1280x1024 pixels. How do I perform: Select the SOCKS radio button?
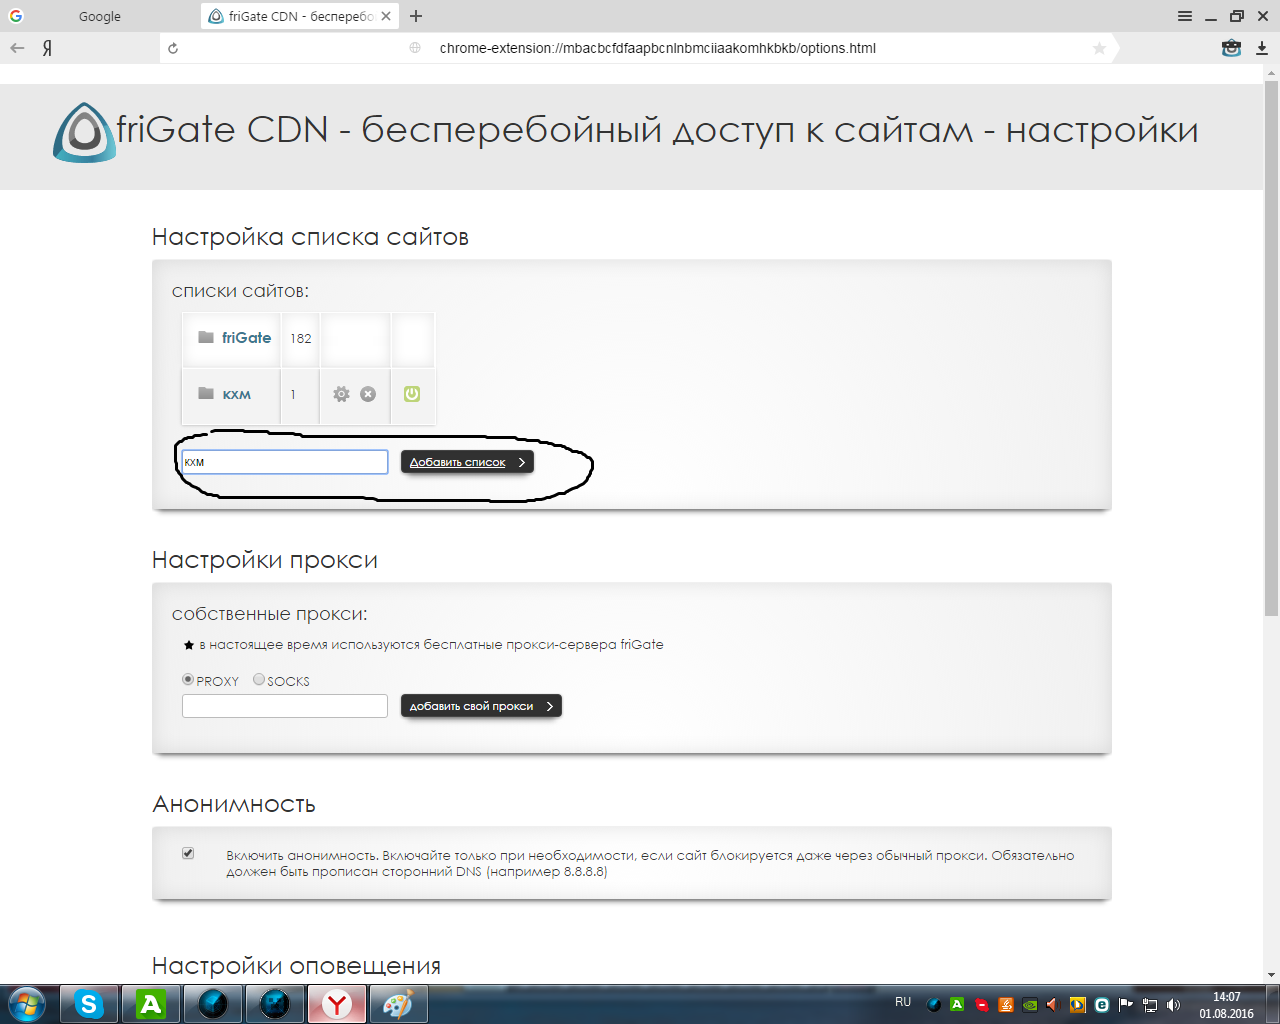click(x=259, y=679)
